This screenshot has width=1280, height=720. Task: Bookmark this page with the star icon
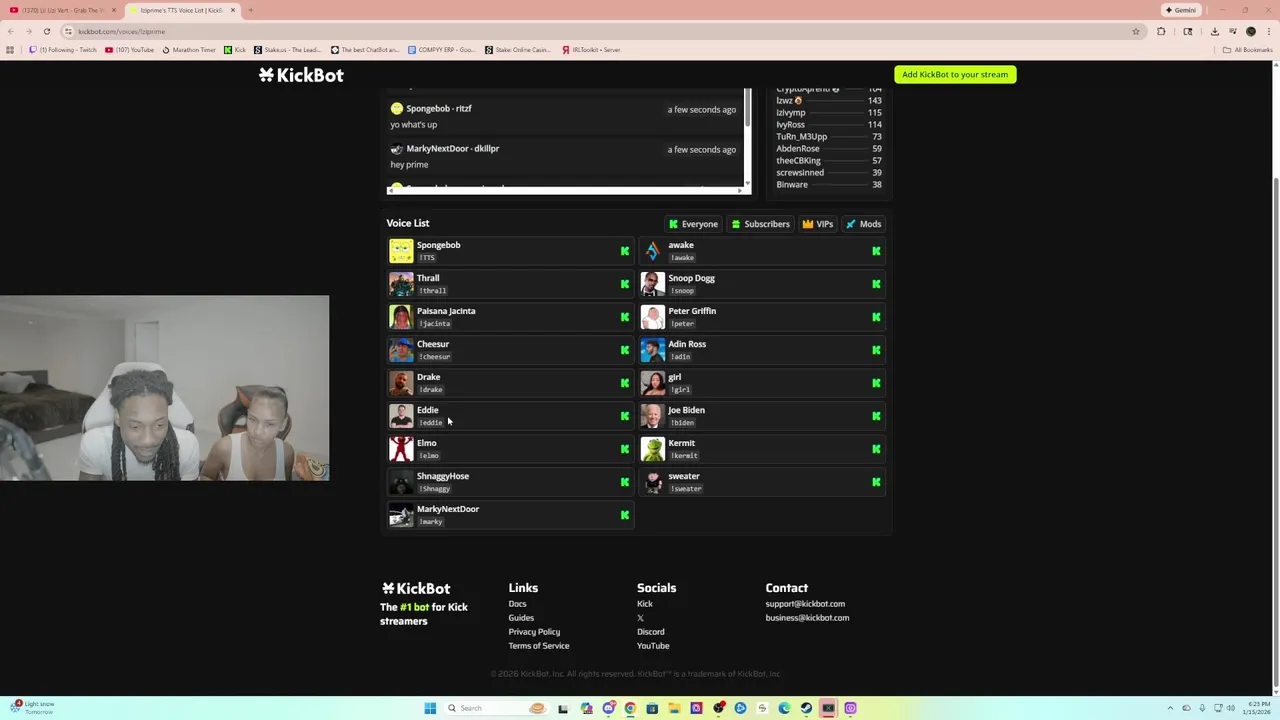click(x=1136, y=31)
